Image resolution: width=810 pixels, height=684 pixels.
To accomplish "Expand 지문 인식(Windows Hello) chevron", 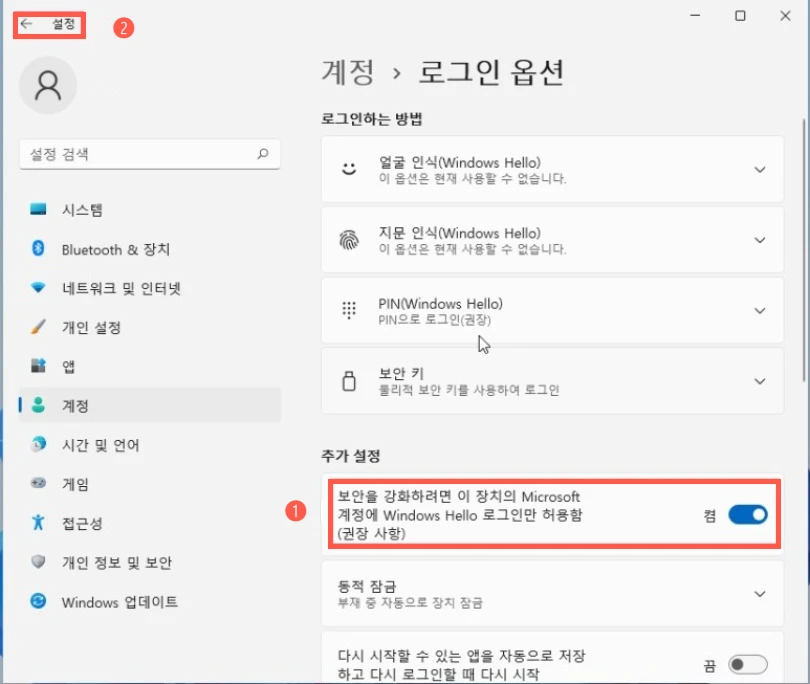I will pos(759,240).
